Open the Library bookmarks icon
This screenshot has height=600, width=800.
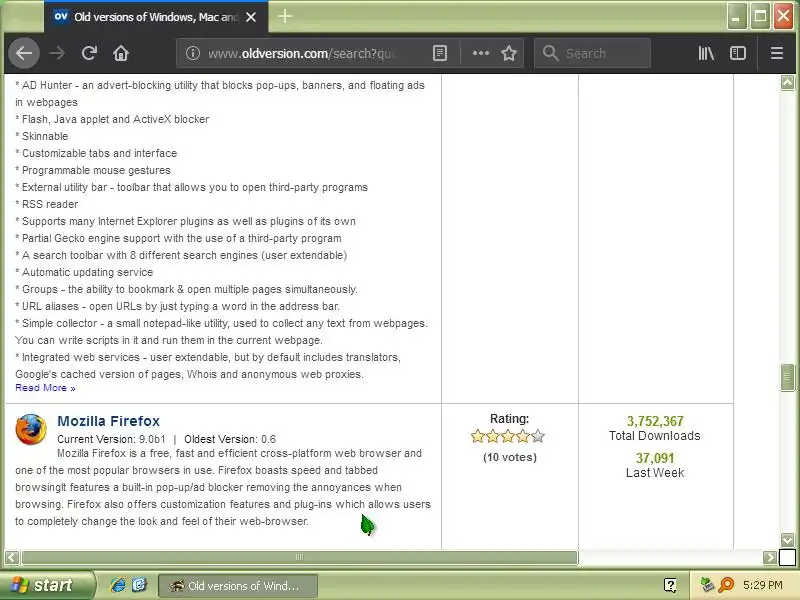pos(706,53)
